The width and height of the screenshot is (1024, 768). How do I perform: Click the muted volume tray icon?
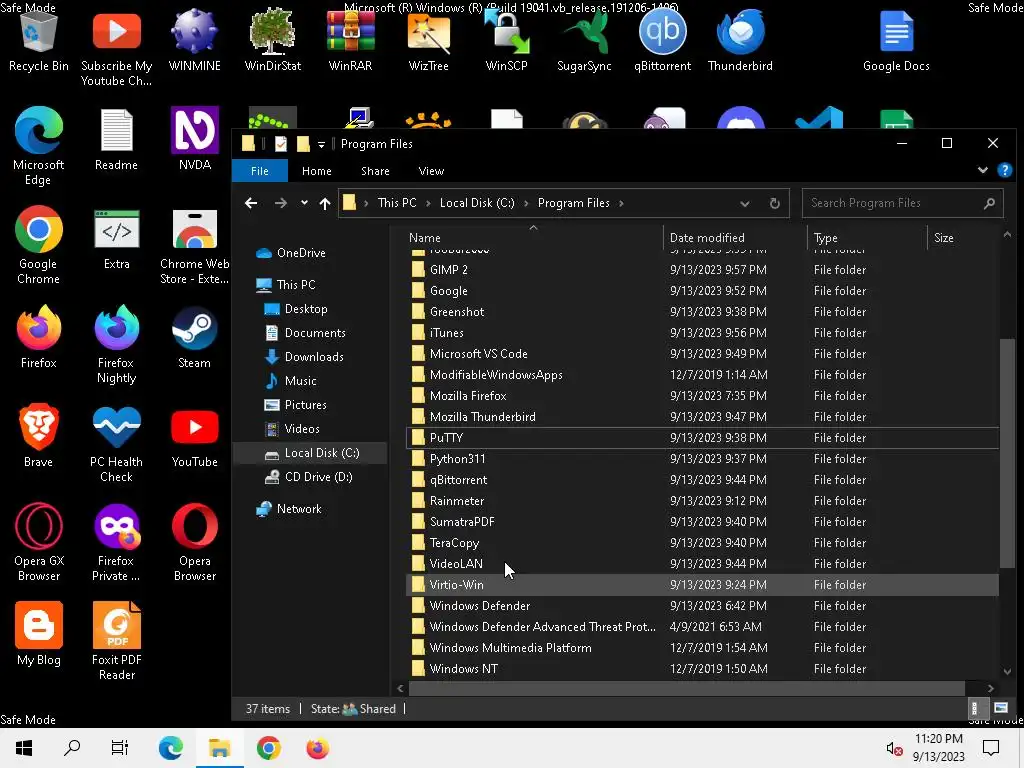pyautogui.click(x=893, y=748)
